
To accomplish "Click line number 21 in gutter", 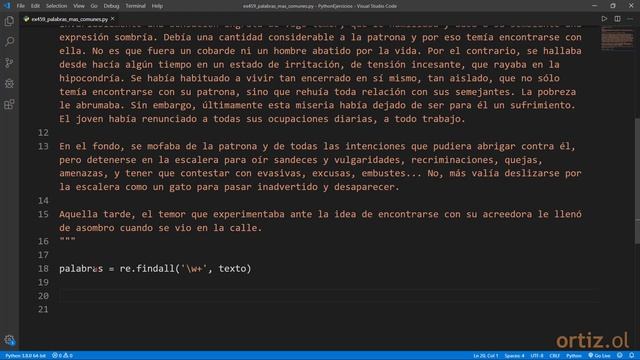I will 43,309.
